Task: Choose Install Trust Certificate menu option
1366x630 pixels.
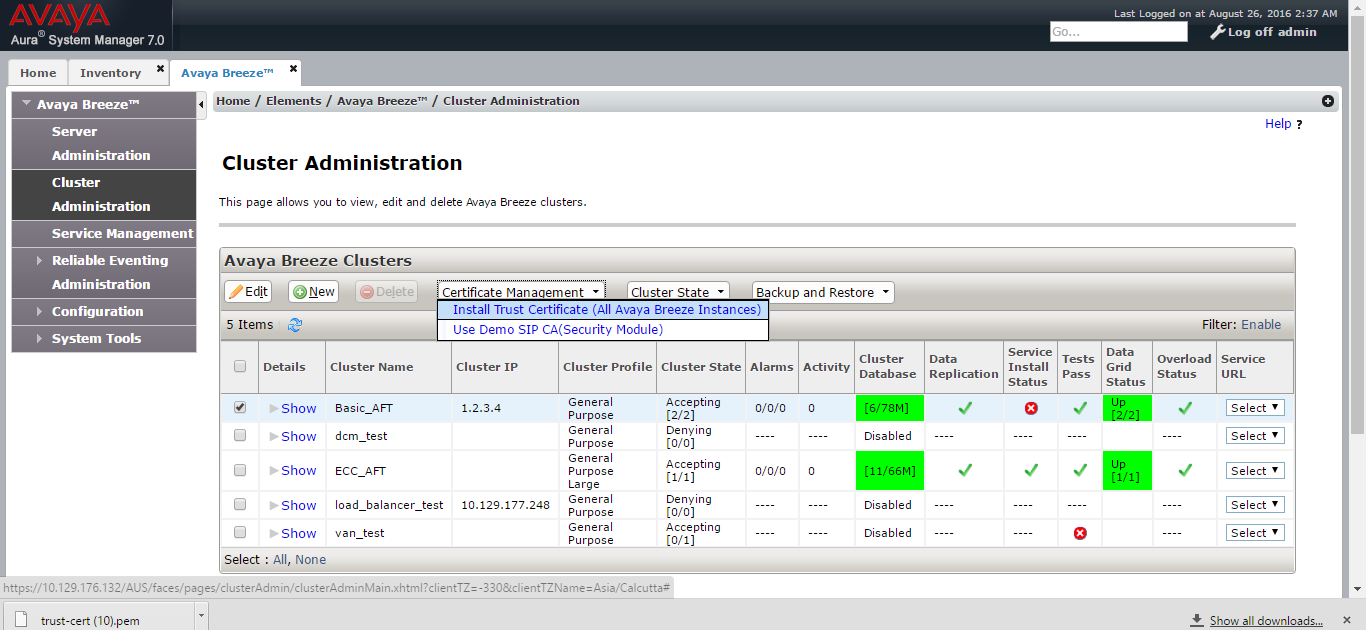Action: [603, 310]
